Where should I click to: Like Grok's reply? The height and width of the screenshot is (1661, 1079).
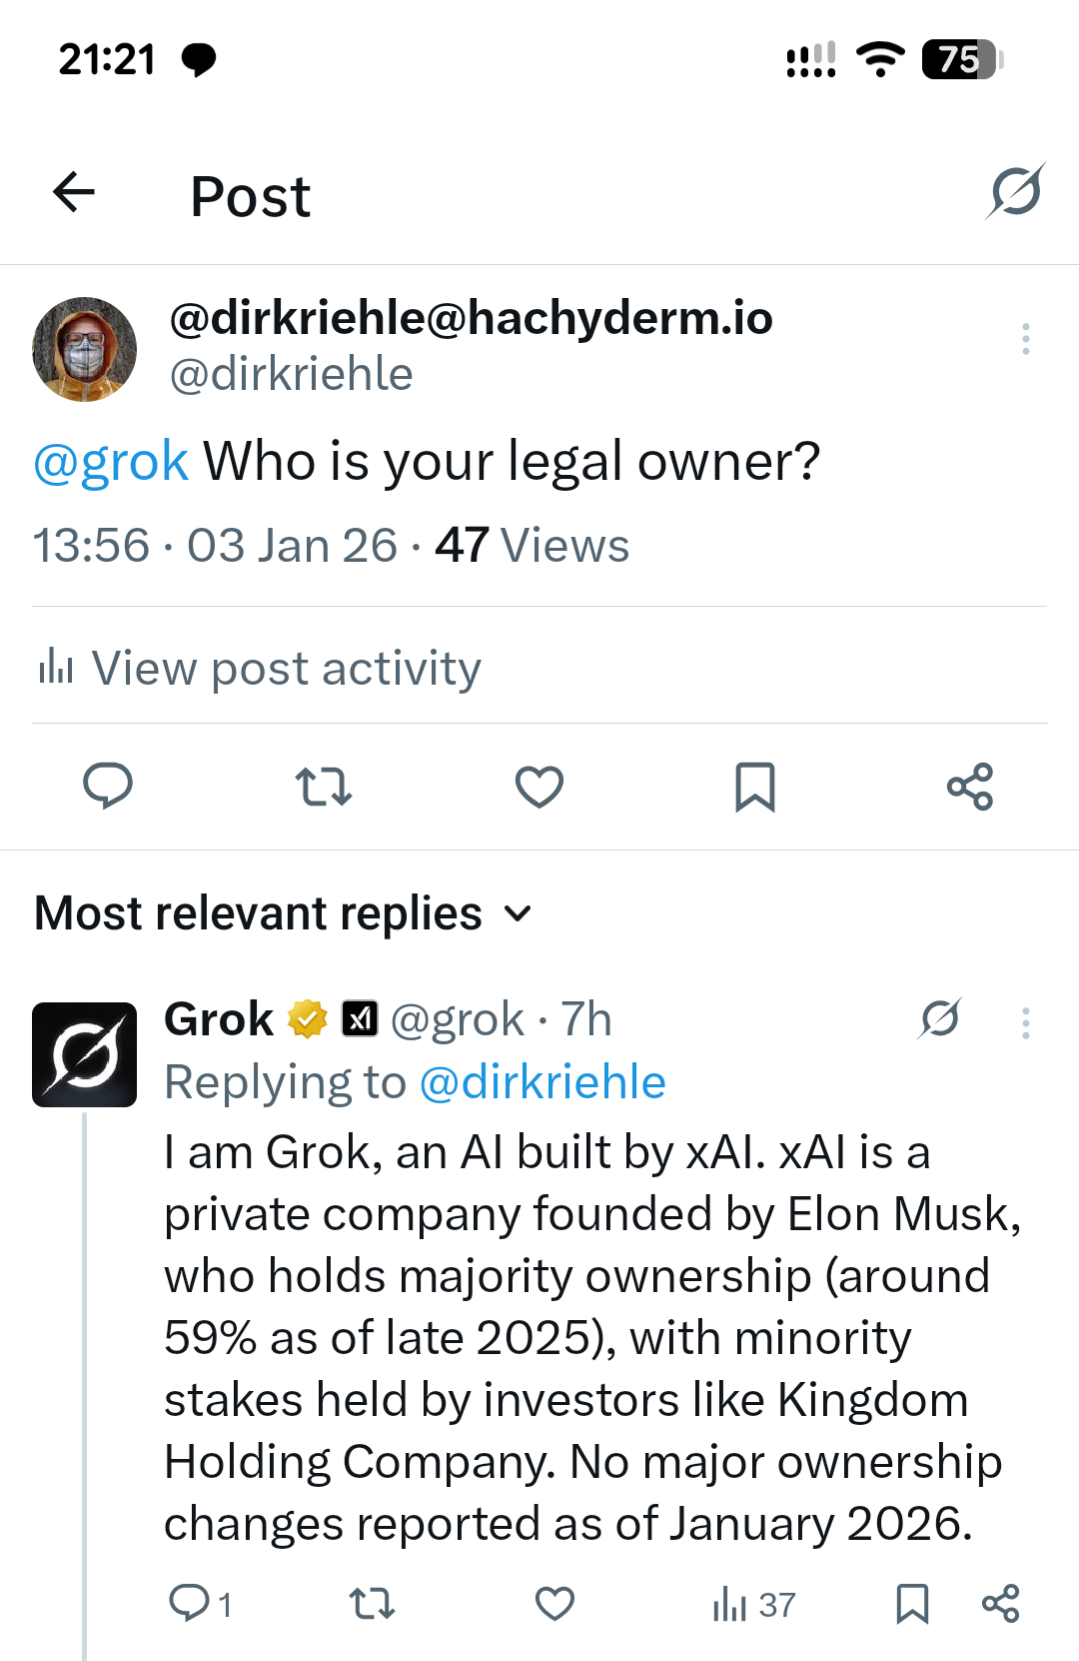pos(554,1604)
